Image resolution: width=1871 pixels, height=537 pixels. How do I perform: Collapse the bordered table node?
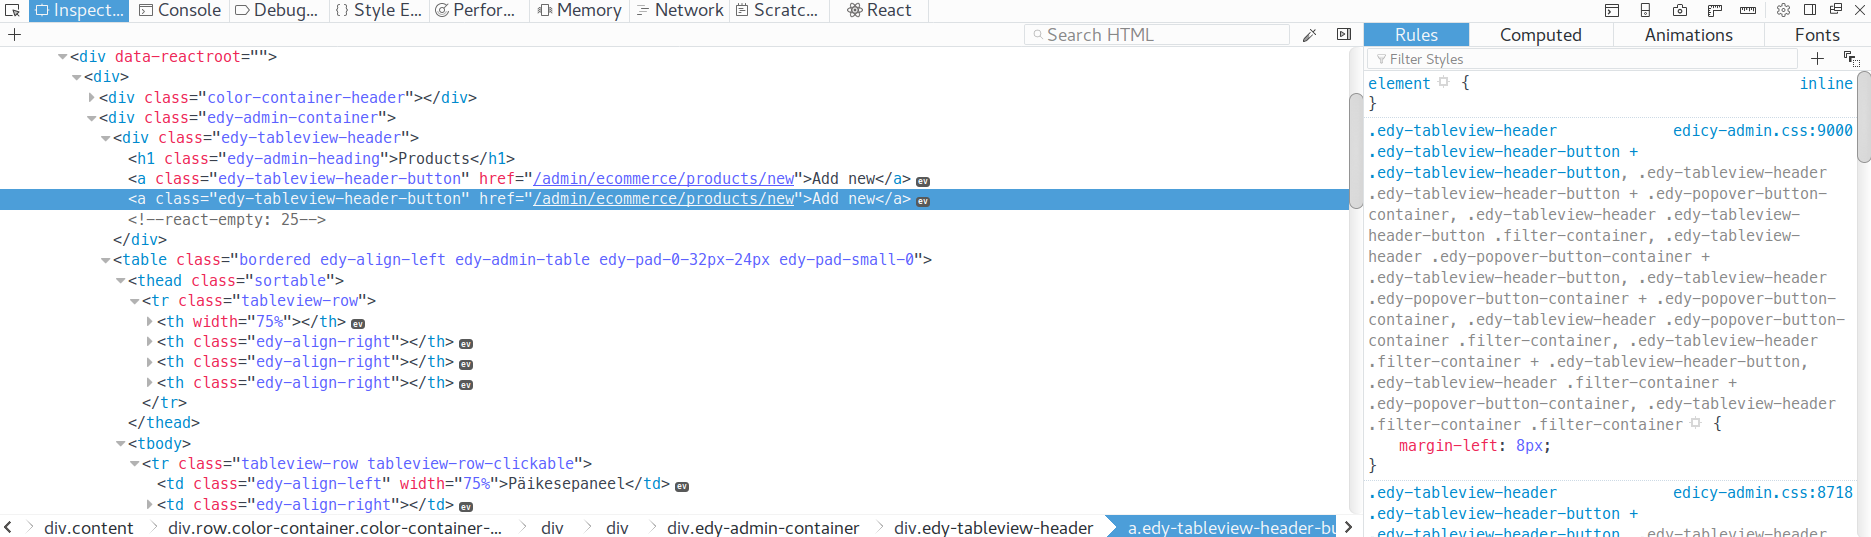point(106,260)
